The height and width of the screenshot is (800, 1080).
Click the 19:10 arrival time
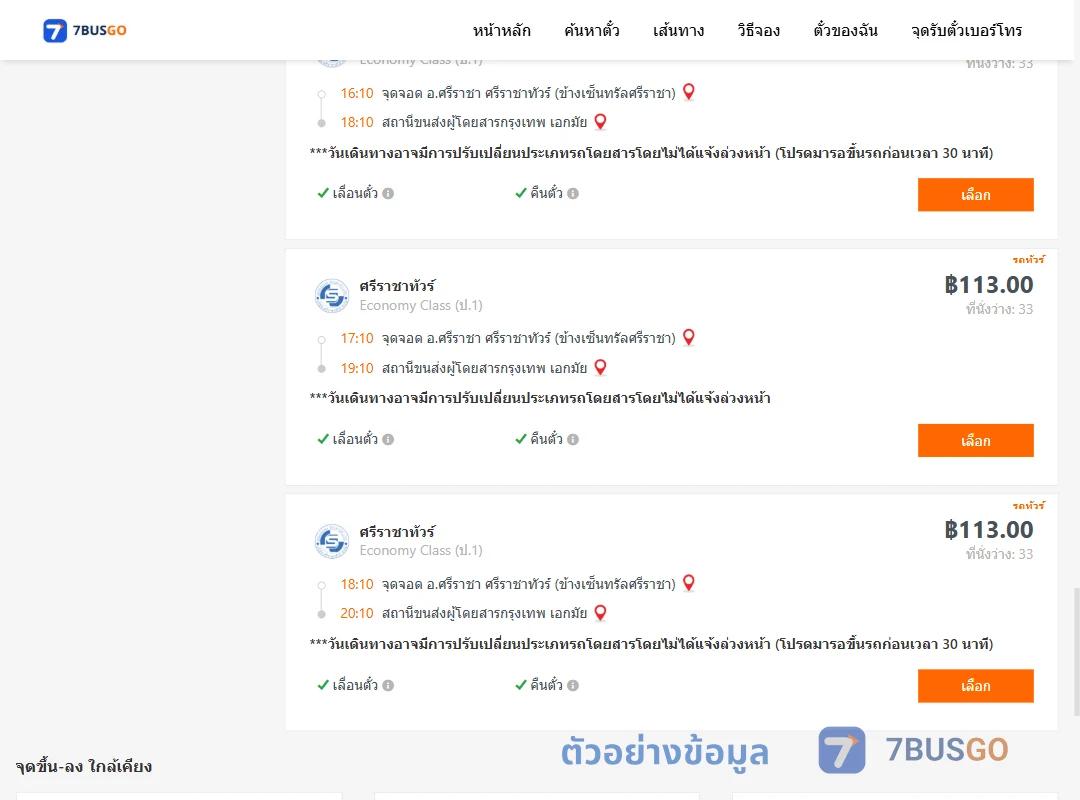[x=357, y=368]
